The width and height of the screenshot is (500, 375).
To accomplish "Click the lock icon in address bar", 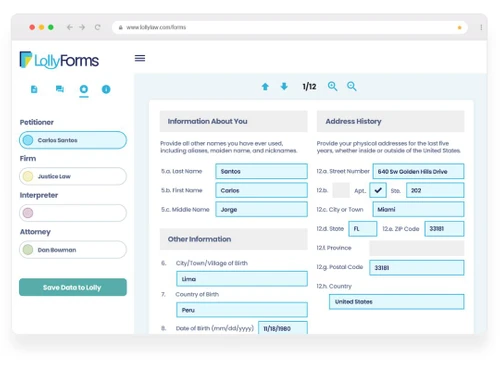I will click(x=121, y=27).
